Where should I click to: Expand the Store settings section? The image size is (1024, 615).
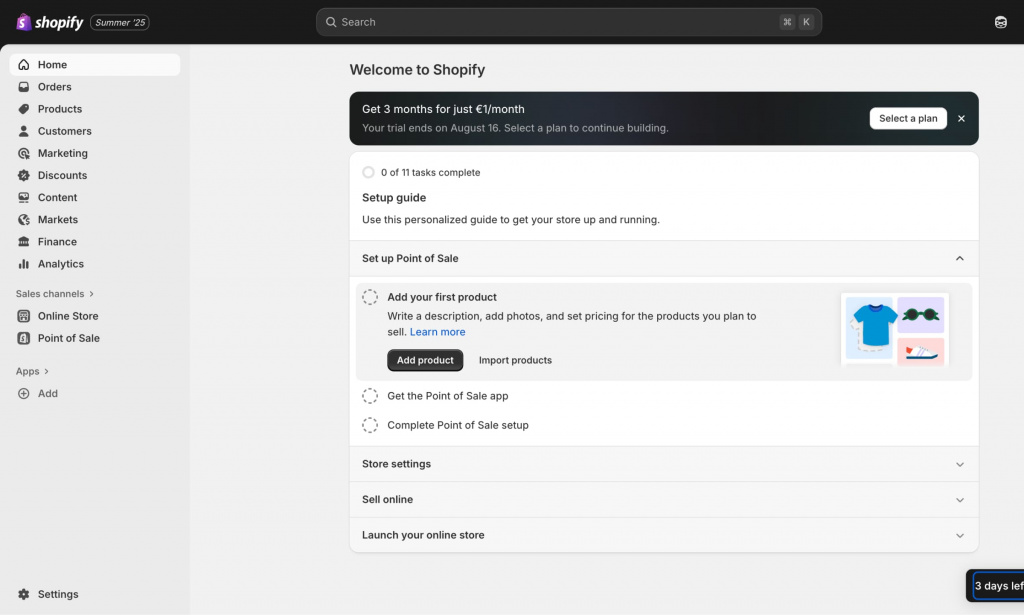[959, 464]
